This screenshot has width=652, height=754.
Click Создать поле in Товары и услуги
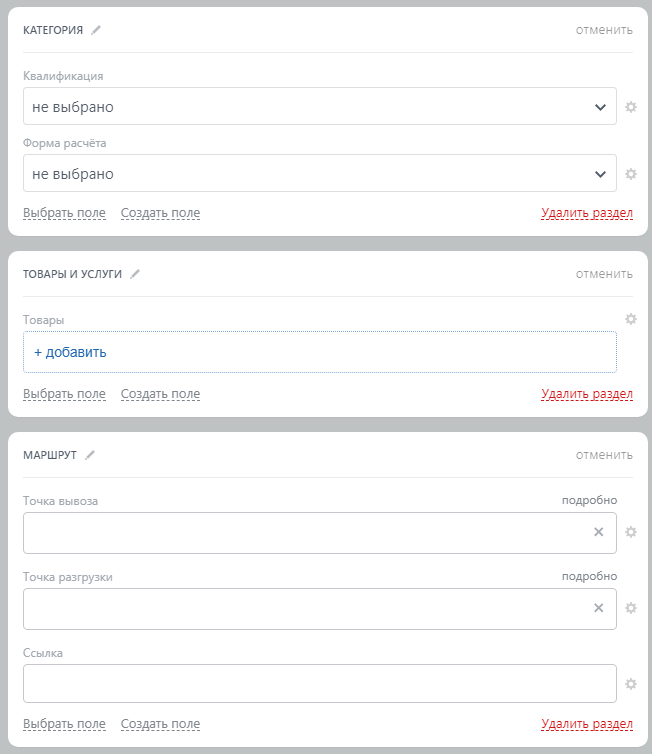[x=160, y=394]
